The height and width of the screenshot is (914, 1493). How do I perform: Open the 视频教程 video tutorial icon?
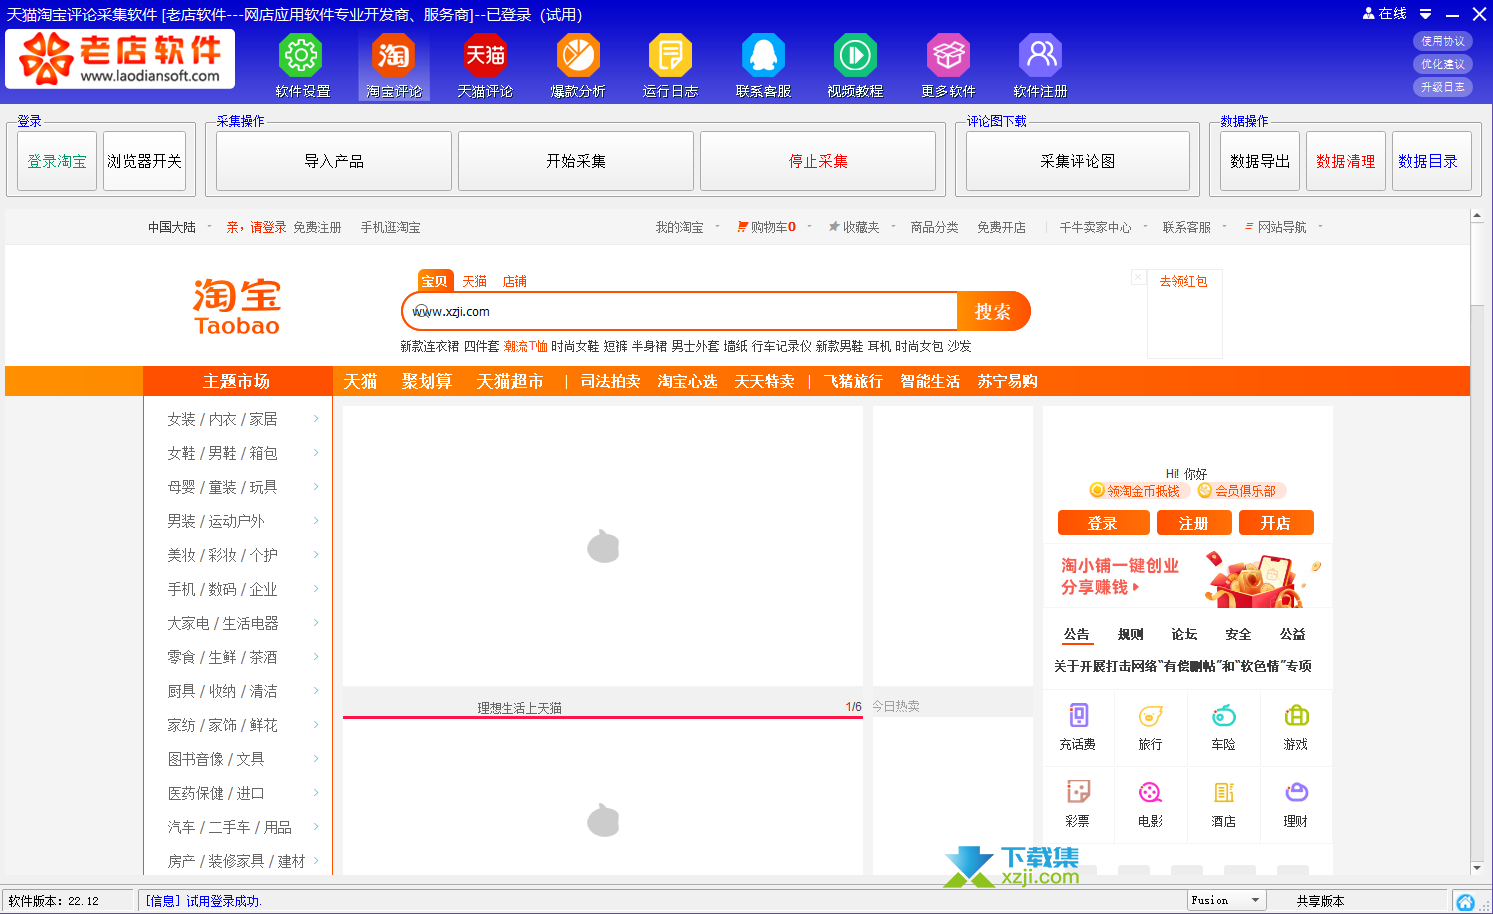[x=855, y=55]
